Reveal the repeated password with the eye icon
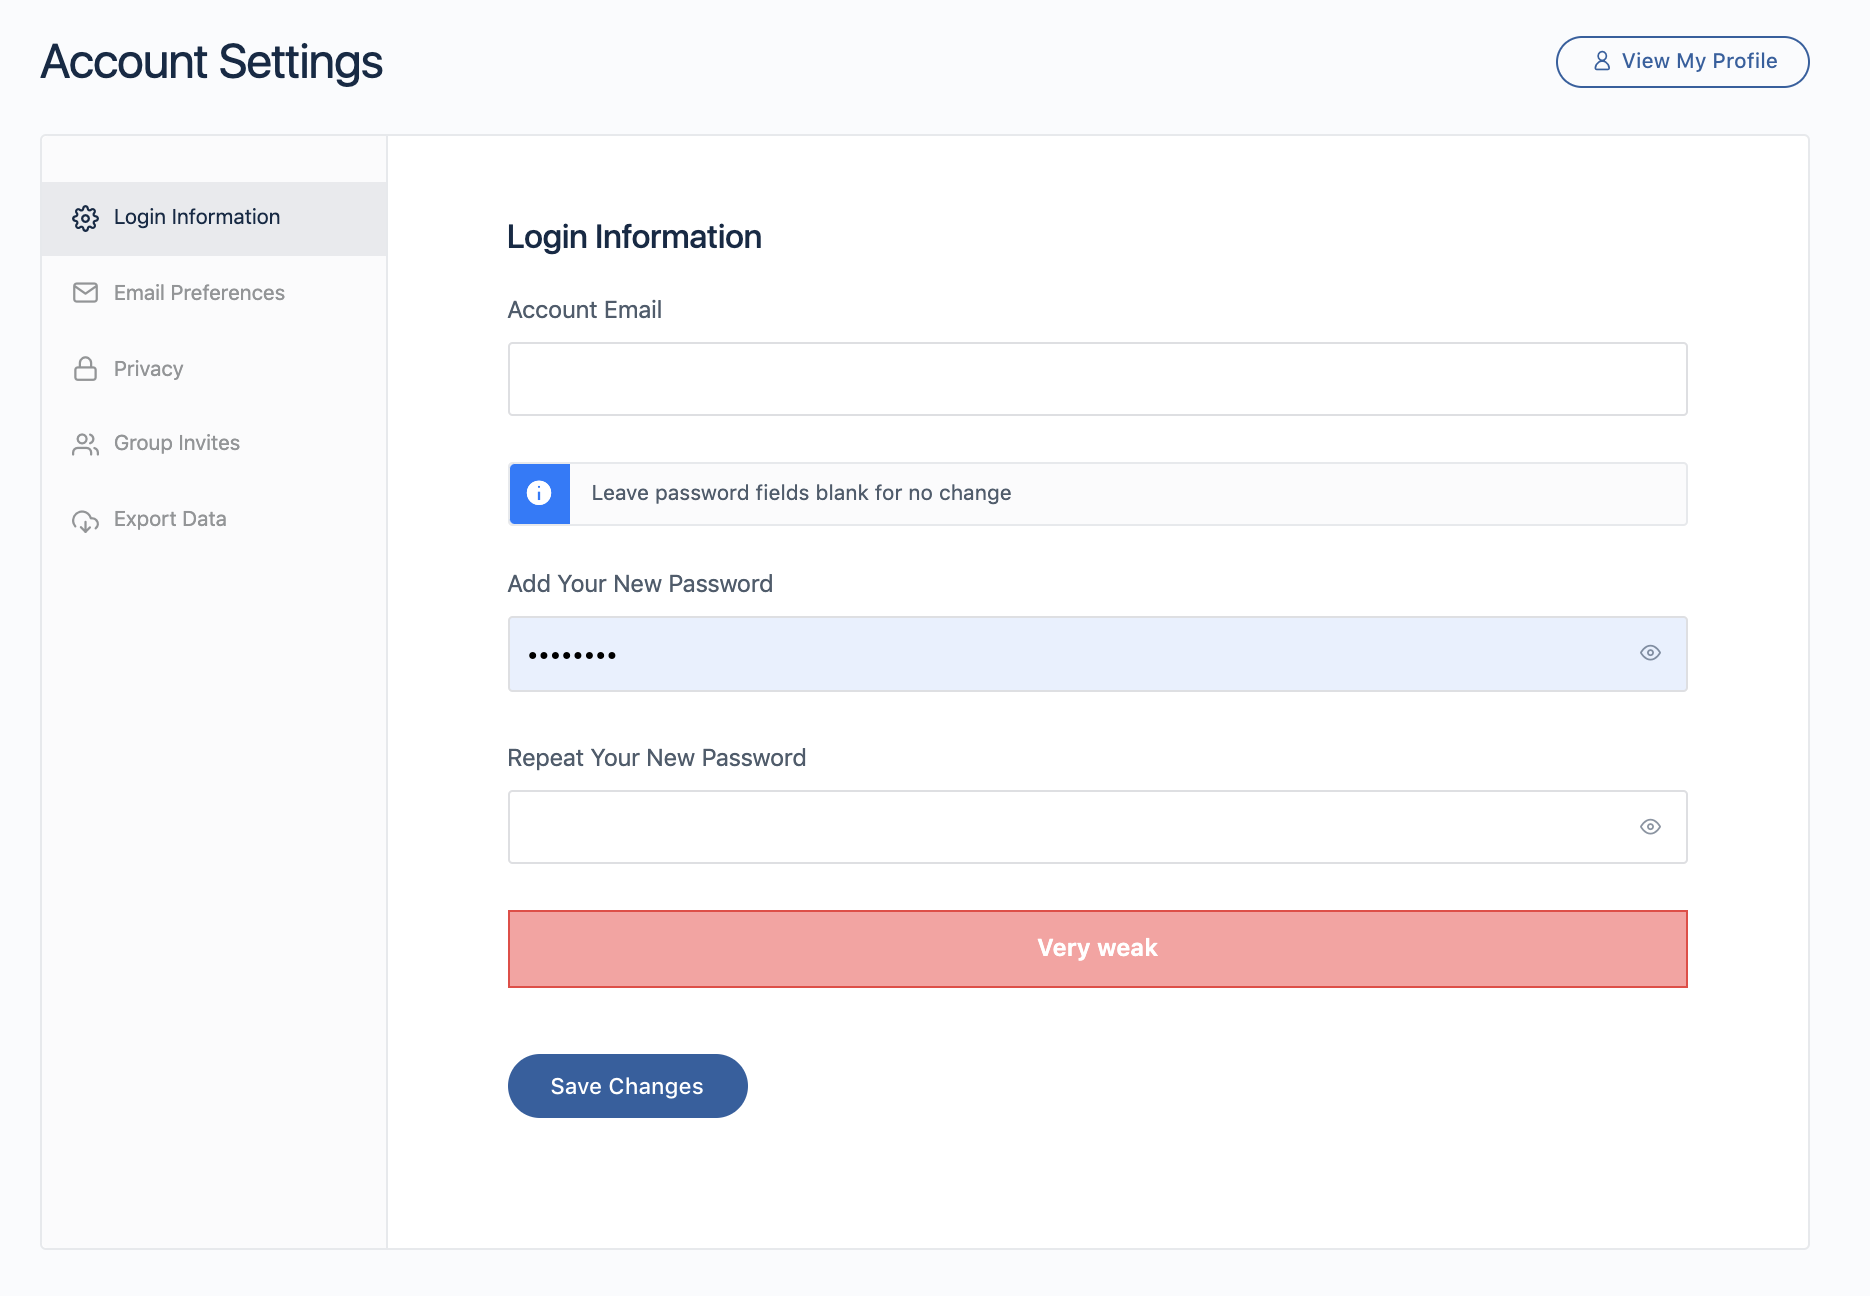Screen dimensions: 1870x1296 [x=1650, y=827]
